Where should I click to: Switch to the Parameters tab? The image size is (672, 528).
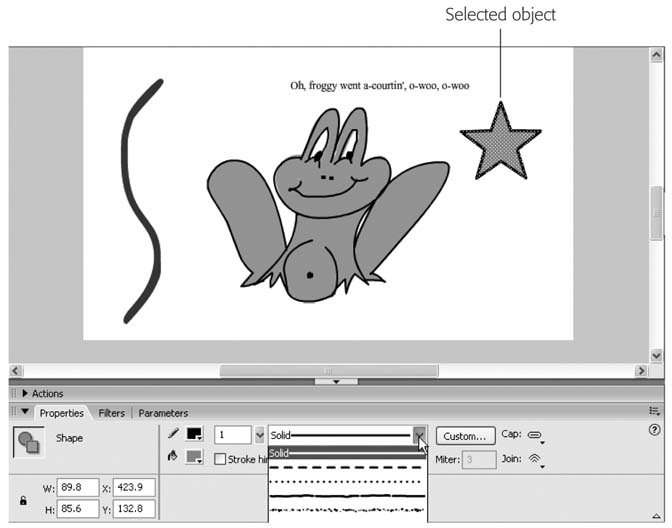click(x=163, y=413)
